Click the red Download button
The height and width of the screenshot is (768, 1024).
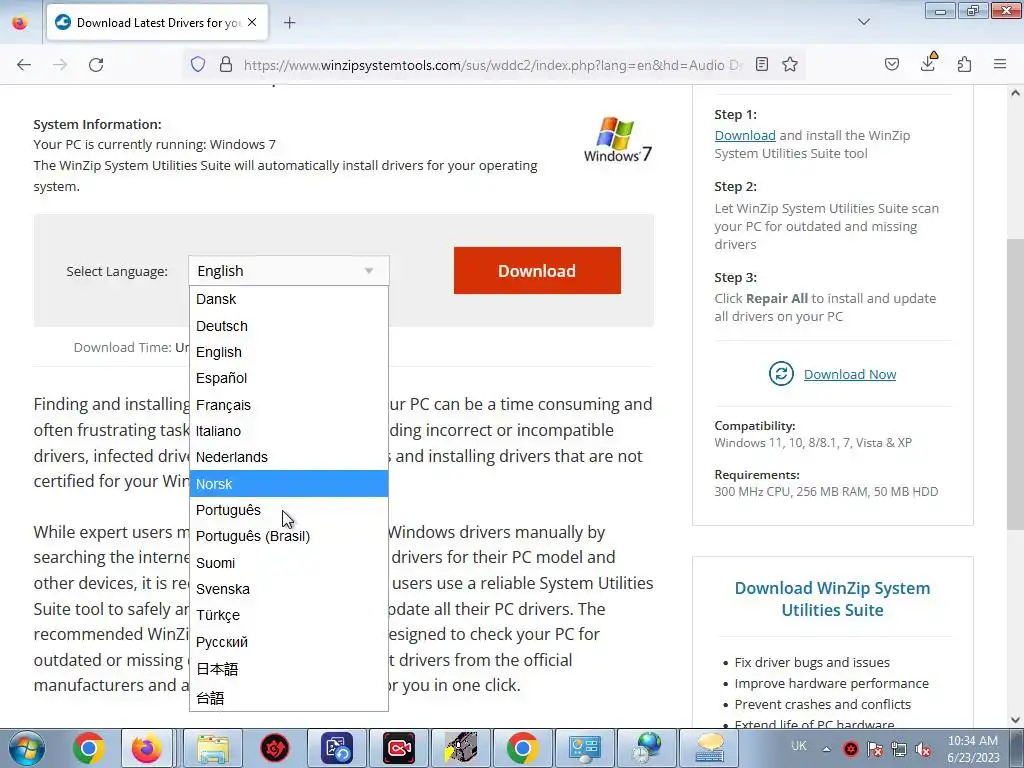coord(537,270)
